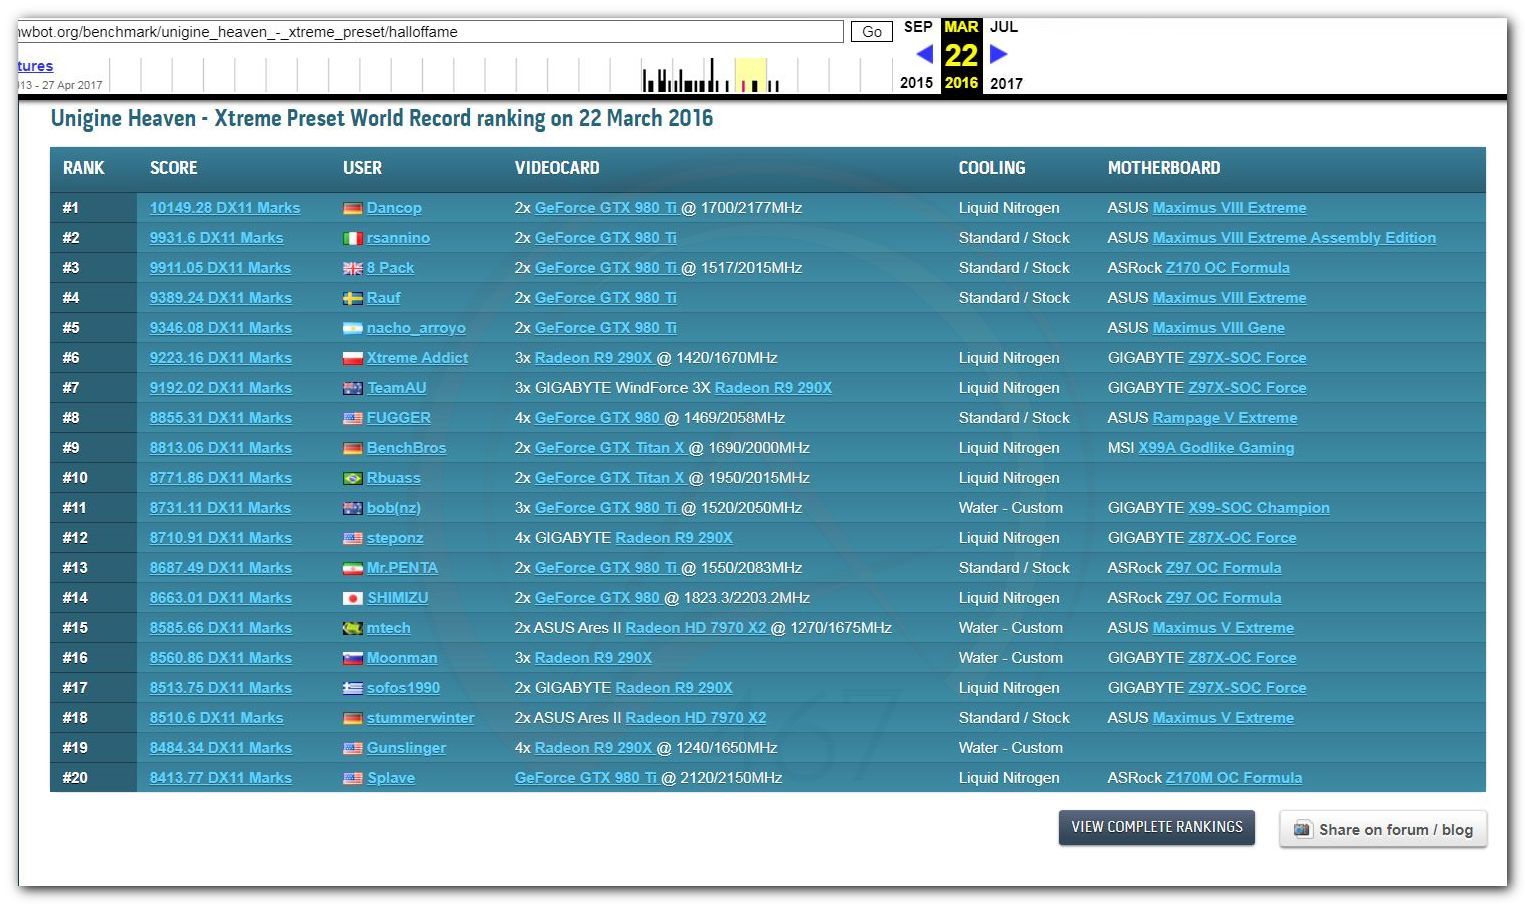1525x904 pixels.
Task: Click the highlighted 2016 section of capture graph
Action: 751,75
